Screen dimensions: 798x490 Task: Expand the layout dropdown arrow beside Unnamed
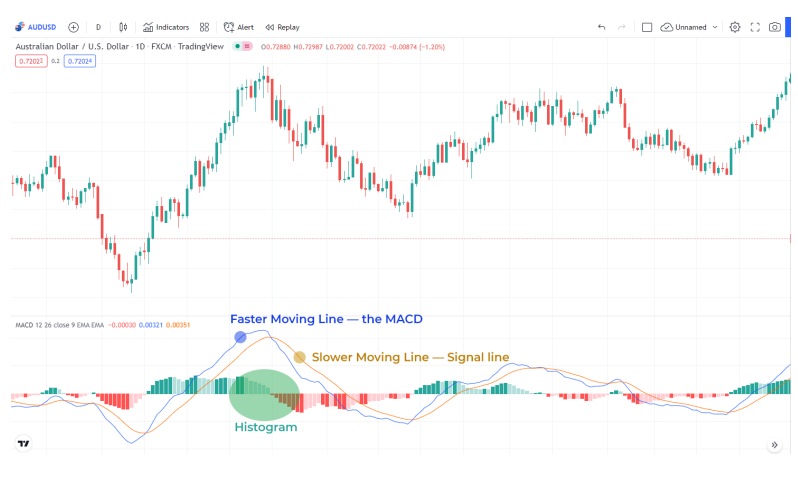(x=715, y=27)
